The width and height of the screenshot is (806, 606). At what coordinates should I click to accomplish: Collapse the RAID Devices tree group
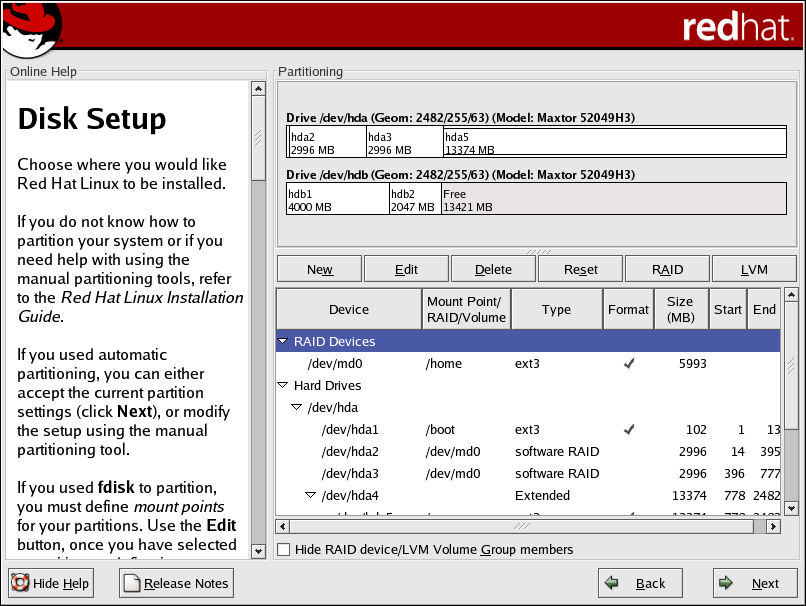pos(283,342)
